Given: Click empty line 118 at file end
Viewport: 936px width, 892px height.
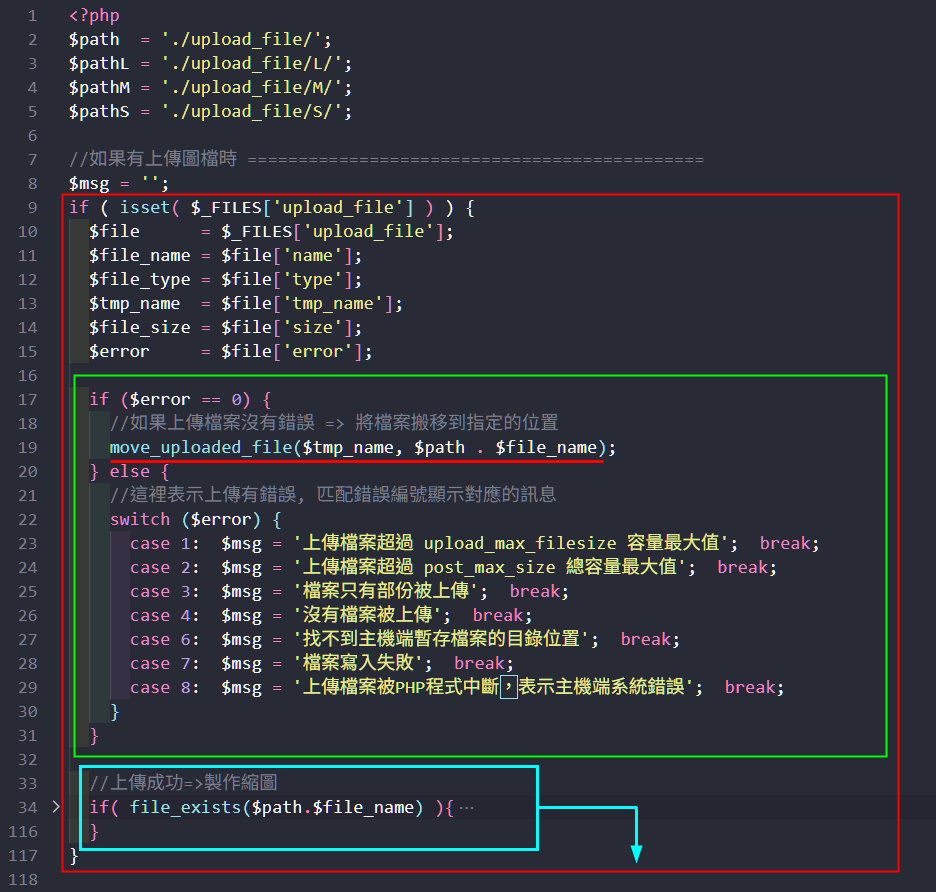Looking at the screenshot, I should tap(300, 879).
